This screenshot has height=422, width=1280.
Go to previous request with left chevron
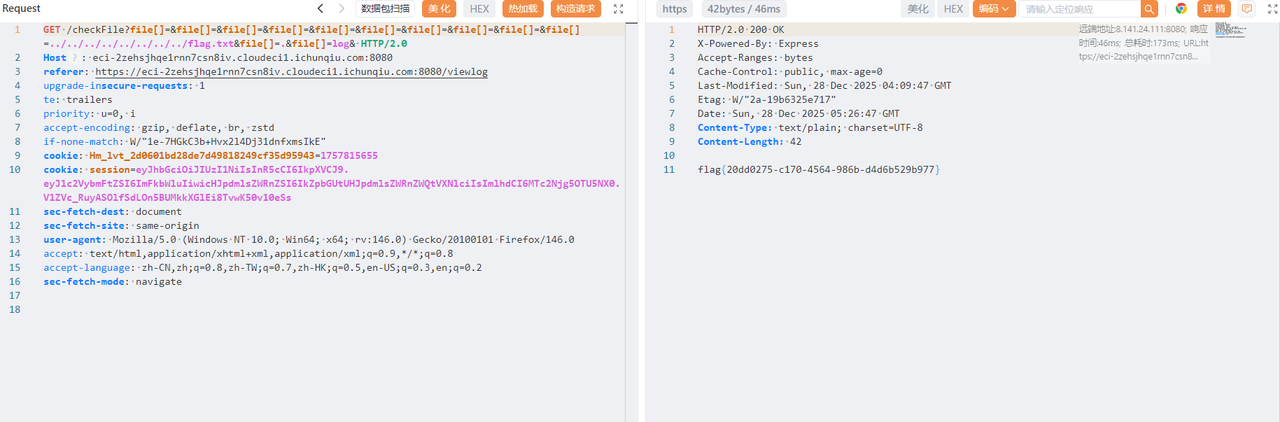click(x=320, y=9)
